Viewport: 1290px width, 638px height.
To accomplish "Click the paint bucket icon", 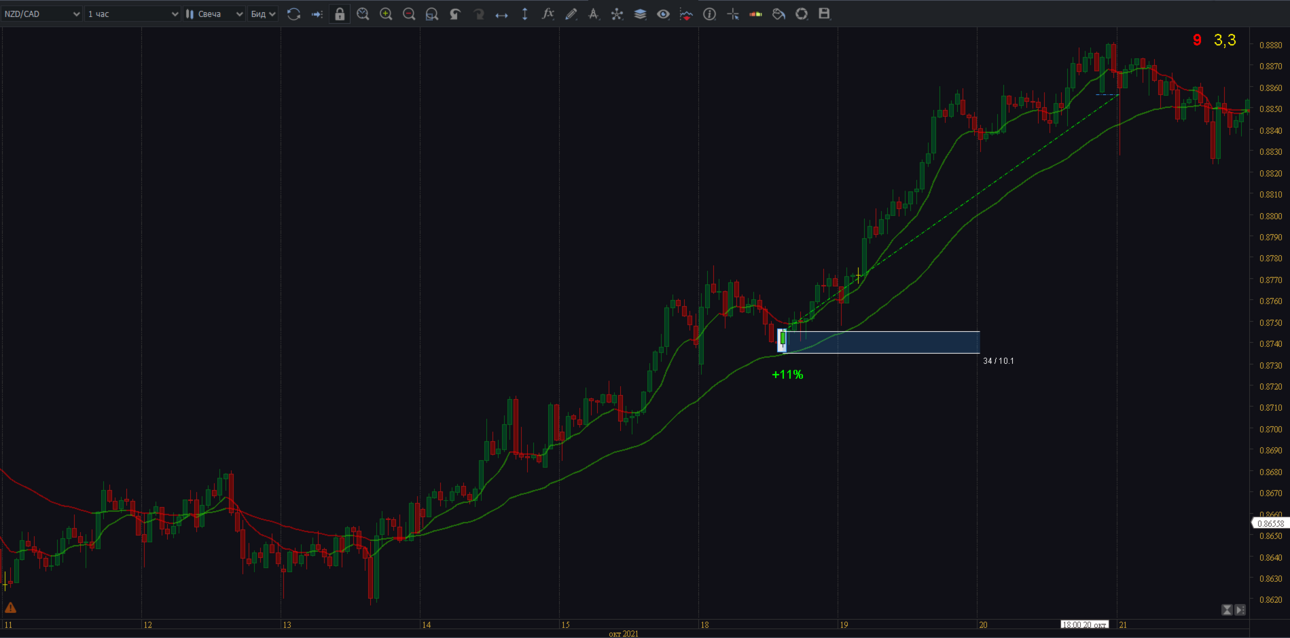I will [778, 14].
